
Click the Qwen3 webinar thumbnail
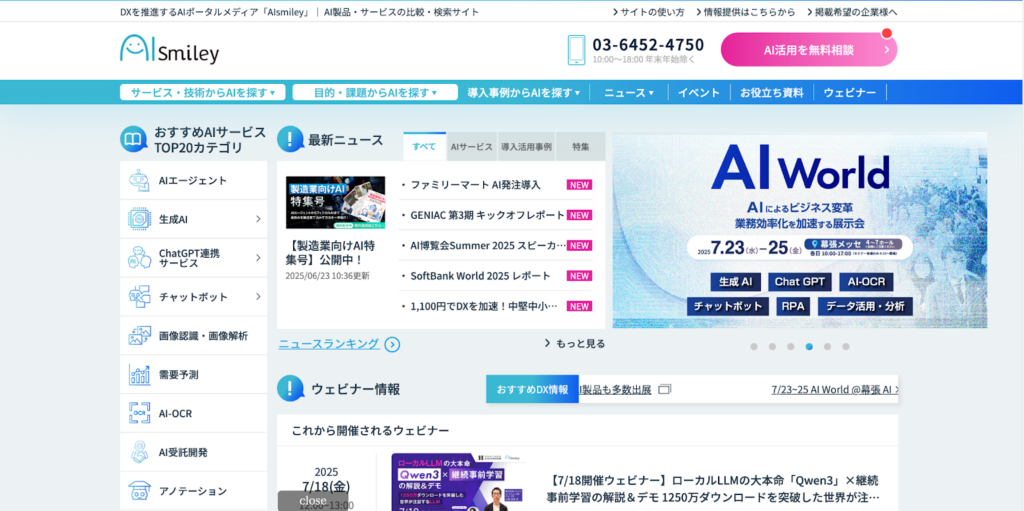click(x=458, y=482)
